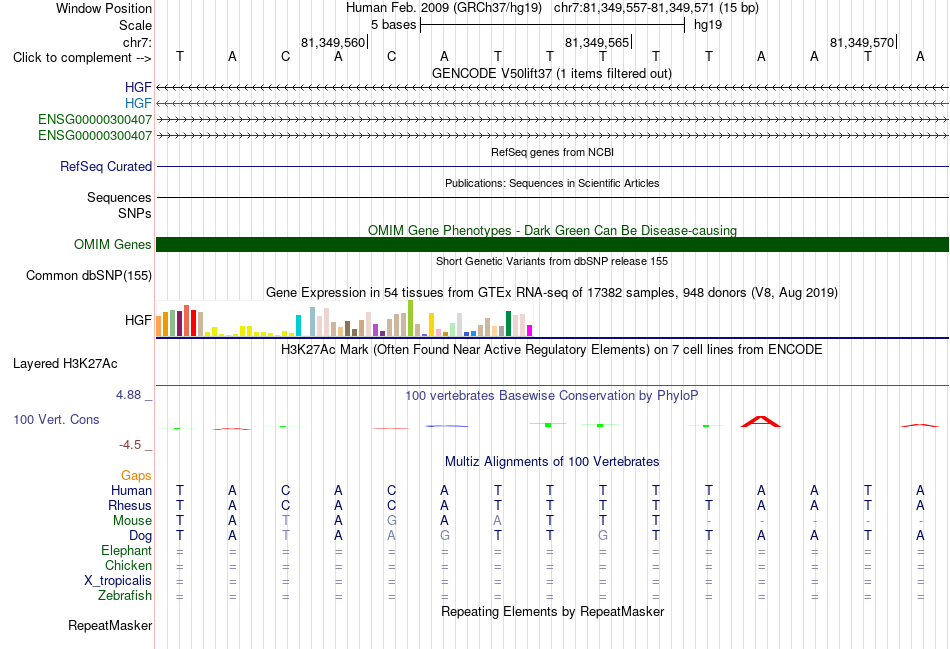Select the Chicken species row label
950x649 pixels.
coord(128,565)
